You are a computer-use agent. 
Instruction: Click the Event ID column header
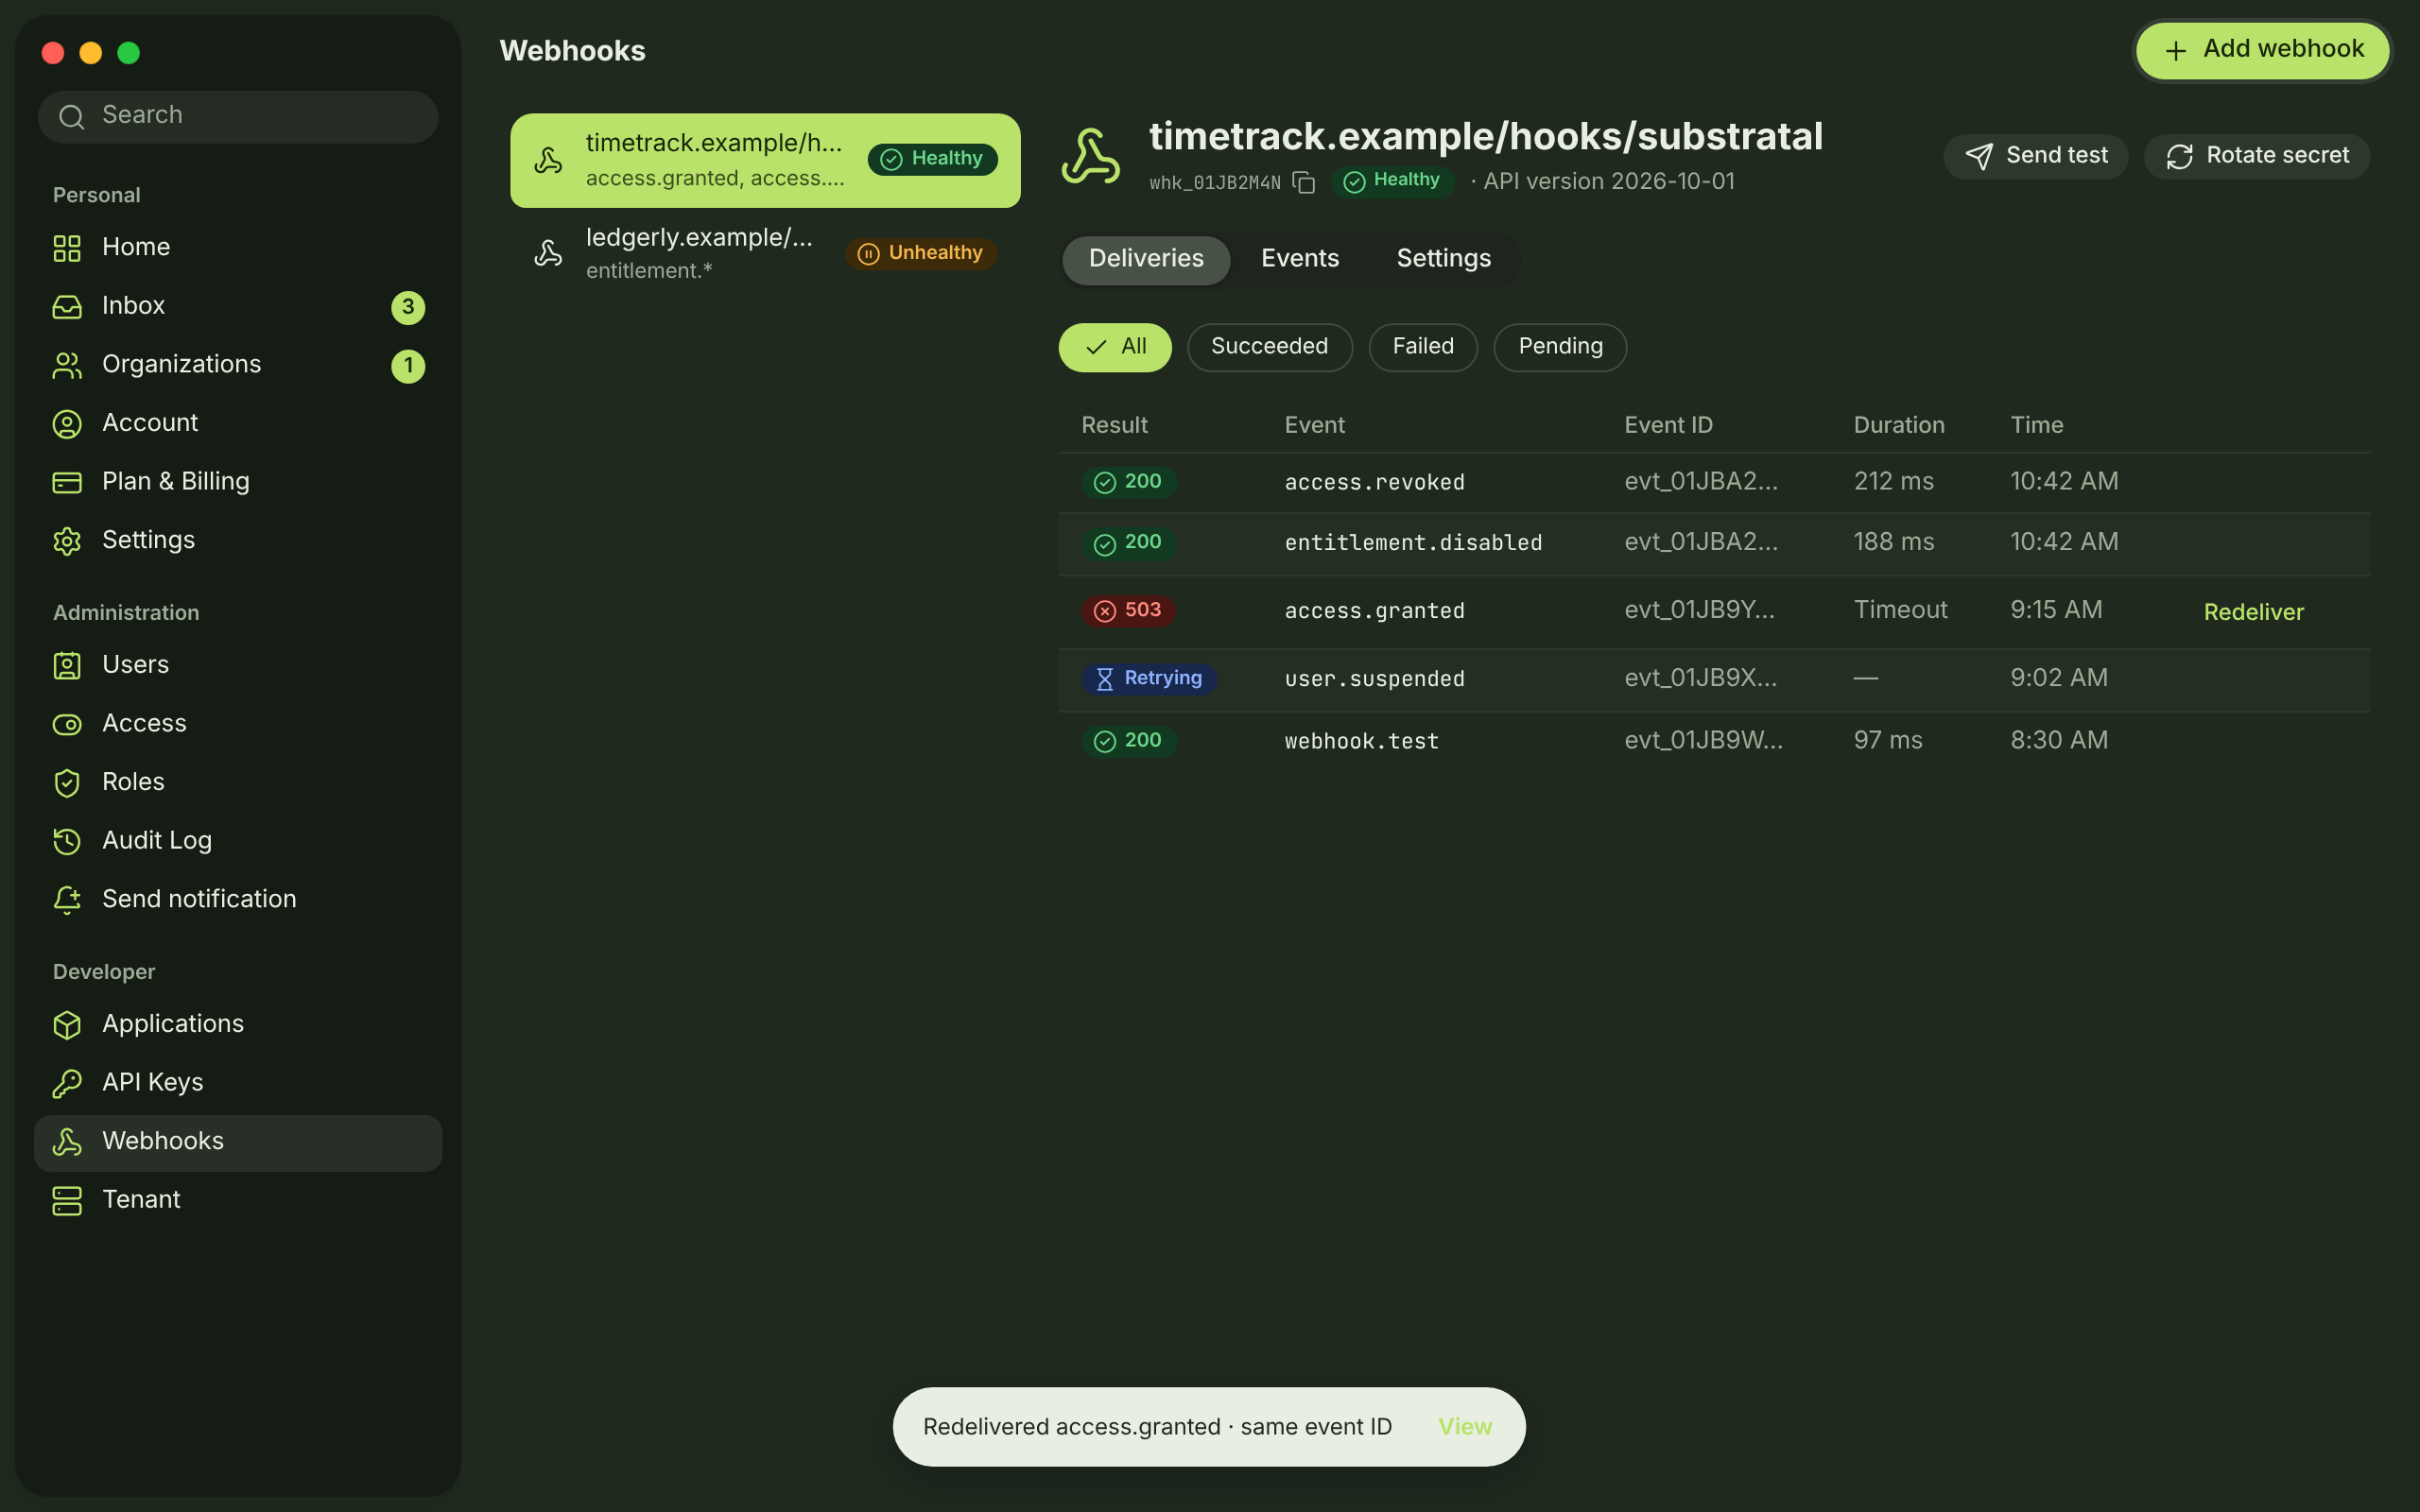point(1668,425)
